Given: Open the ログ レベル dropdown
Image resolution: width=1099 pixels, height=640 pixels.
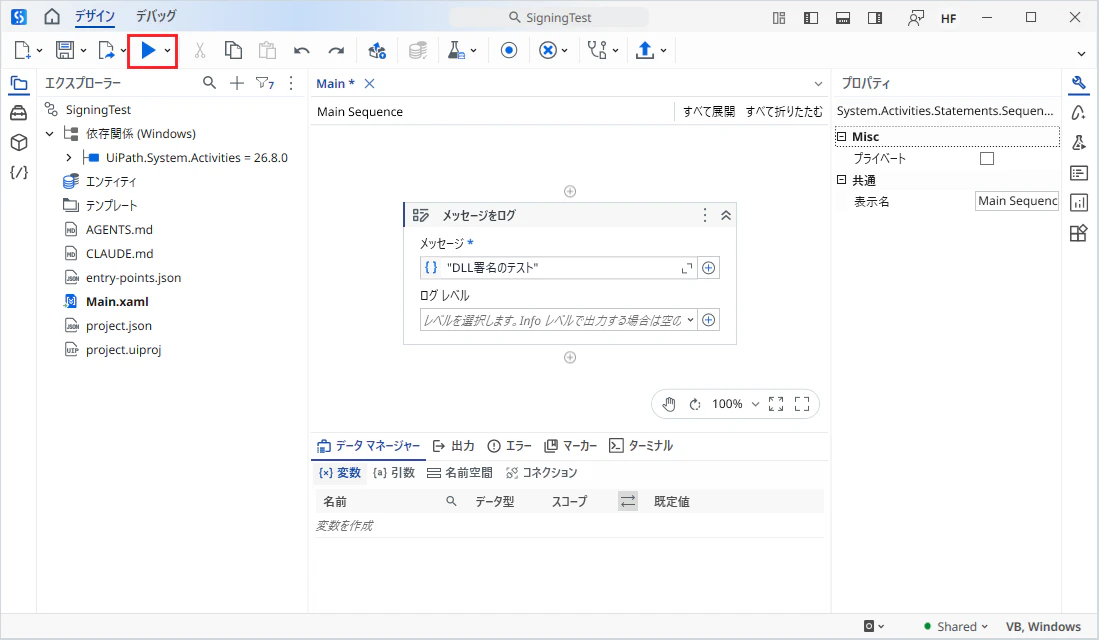Looking at the screenshot, I should 690,320.
